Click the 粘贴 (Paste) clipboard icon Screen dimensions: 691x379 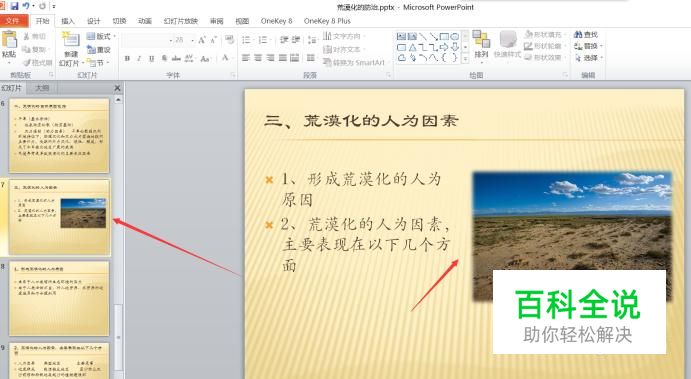coord(9,40)
